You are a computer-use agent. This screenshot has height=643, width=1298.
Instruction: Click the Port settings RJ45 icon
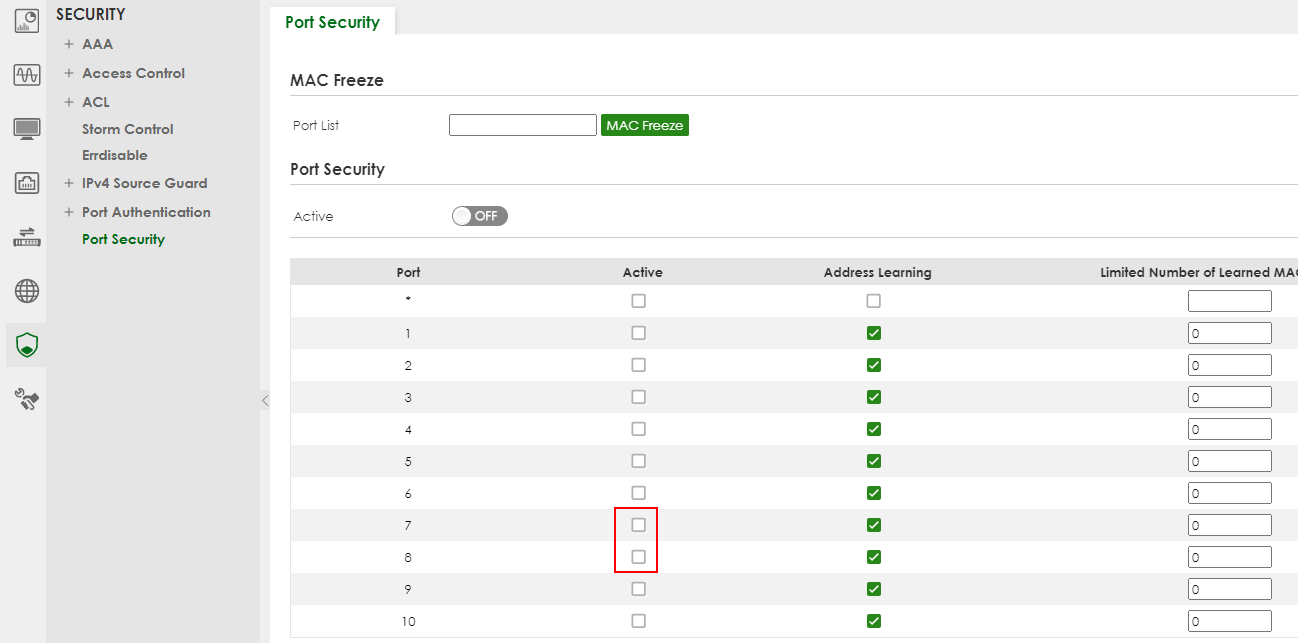25,183
